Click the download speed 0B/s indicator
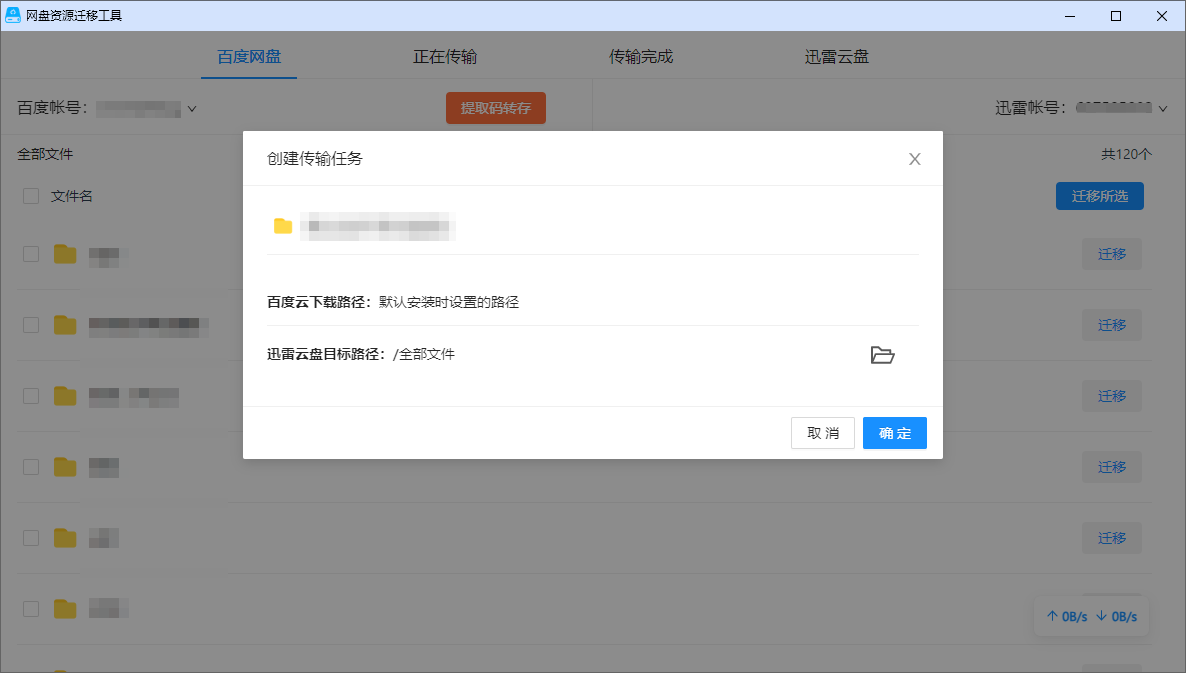1186x673 pixels. [x=1116, y=617]
